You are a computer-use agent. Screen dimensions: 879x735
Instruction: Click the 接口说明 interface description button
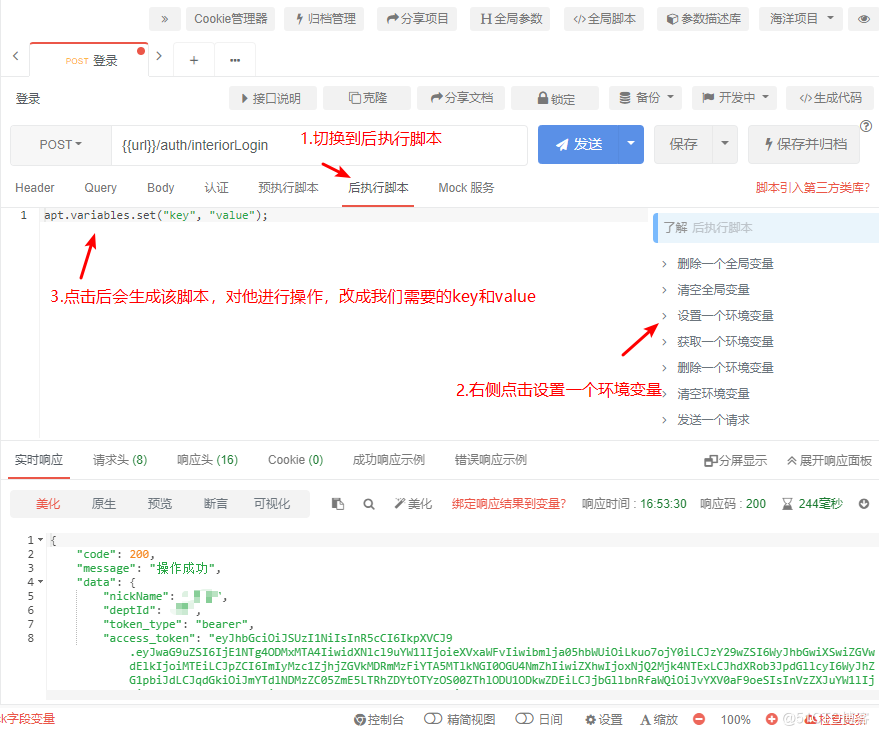272,98
